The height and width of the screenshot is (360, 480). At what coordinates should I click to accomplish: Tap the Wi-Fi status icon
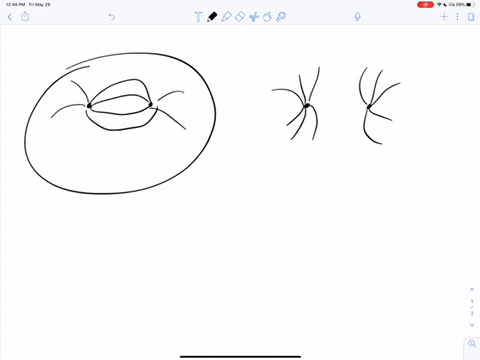coord(439,5)
